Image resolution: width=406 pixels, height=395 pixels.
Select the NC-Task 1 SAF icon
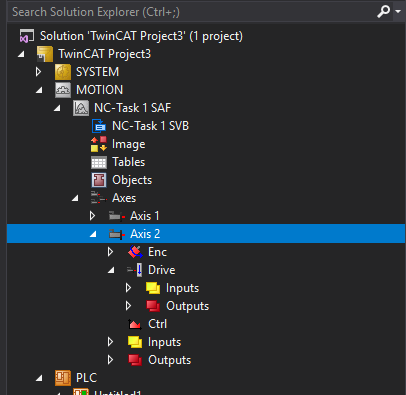click(x=81, y=108)
